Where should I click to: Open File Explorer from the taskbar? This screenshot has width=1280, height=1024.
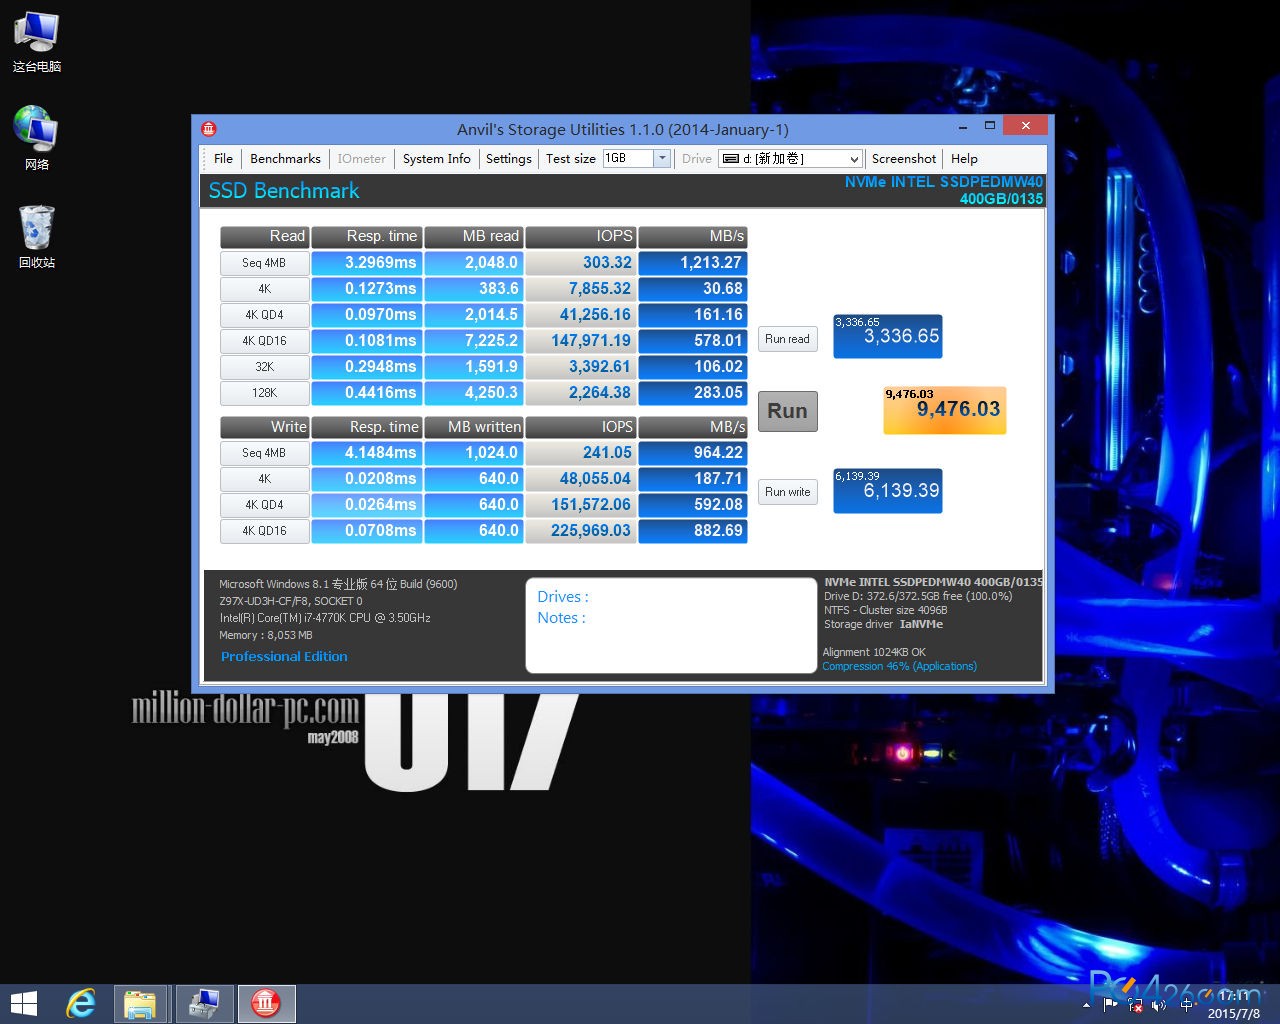point(140,1004)
